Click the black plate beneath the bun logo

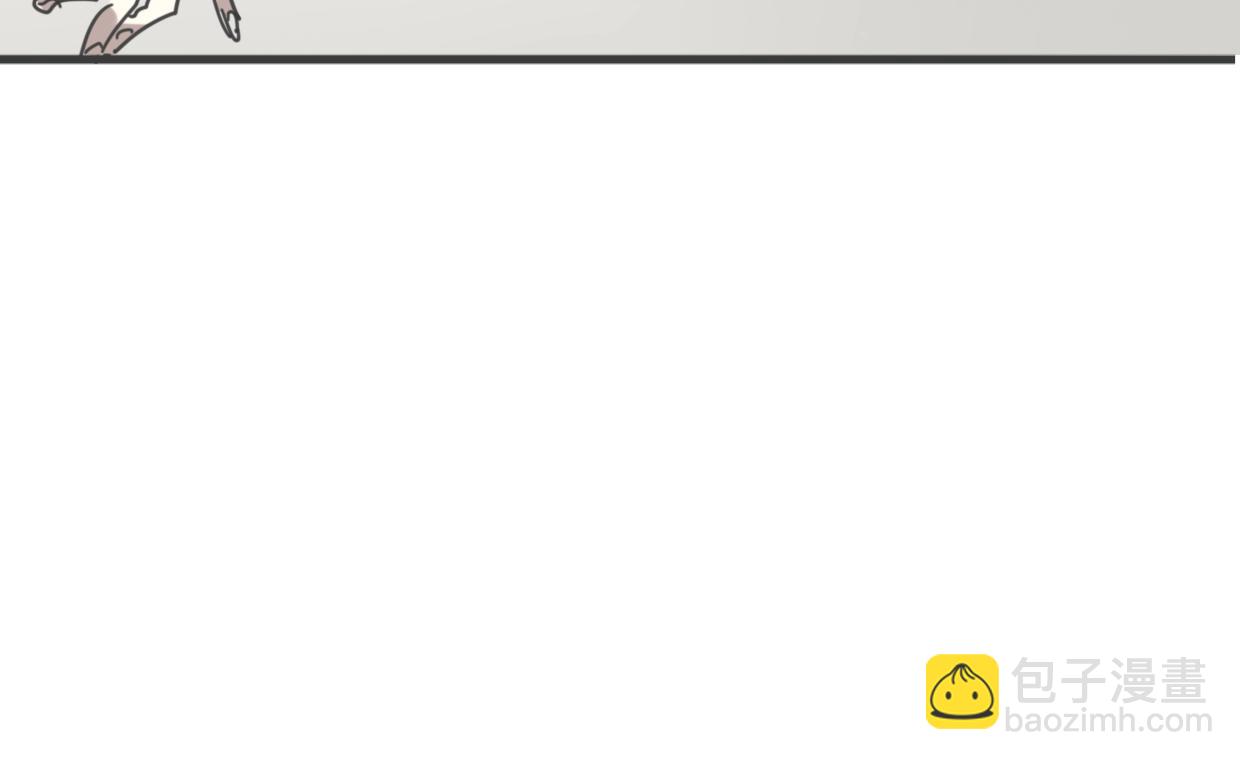[962, 715]
